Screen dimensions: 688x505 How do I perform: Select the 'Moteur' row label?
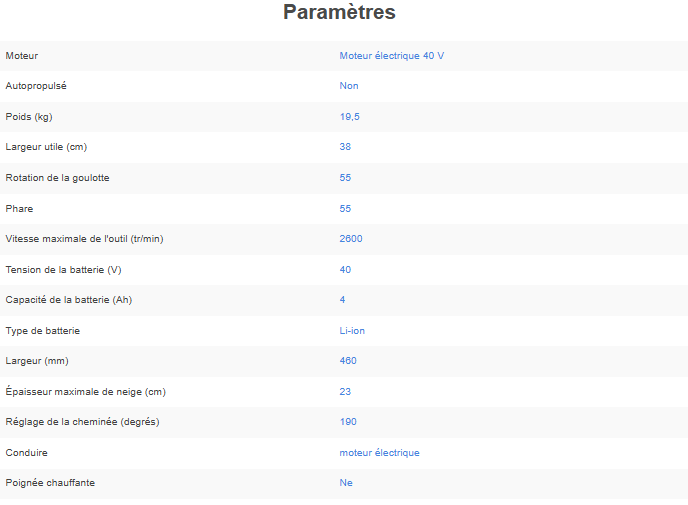(x=22, y=56)
